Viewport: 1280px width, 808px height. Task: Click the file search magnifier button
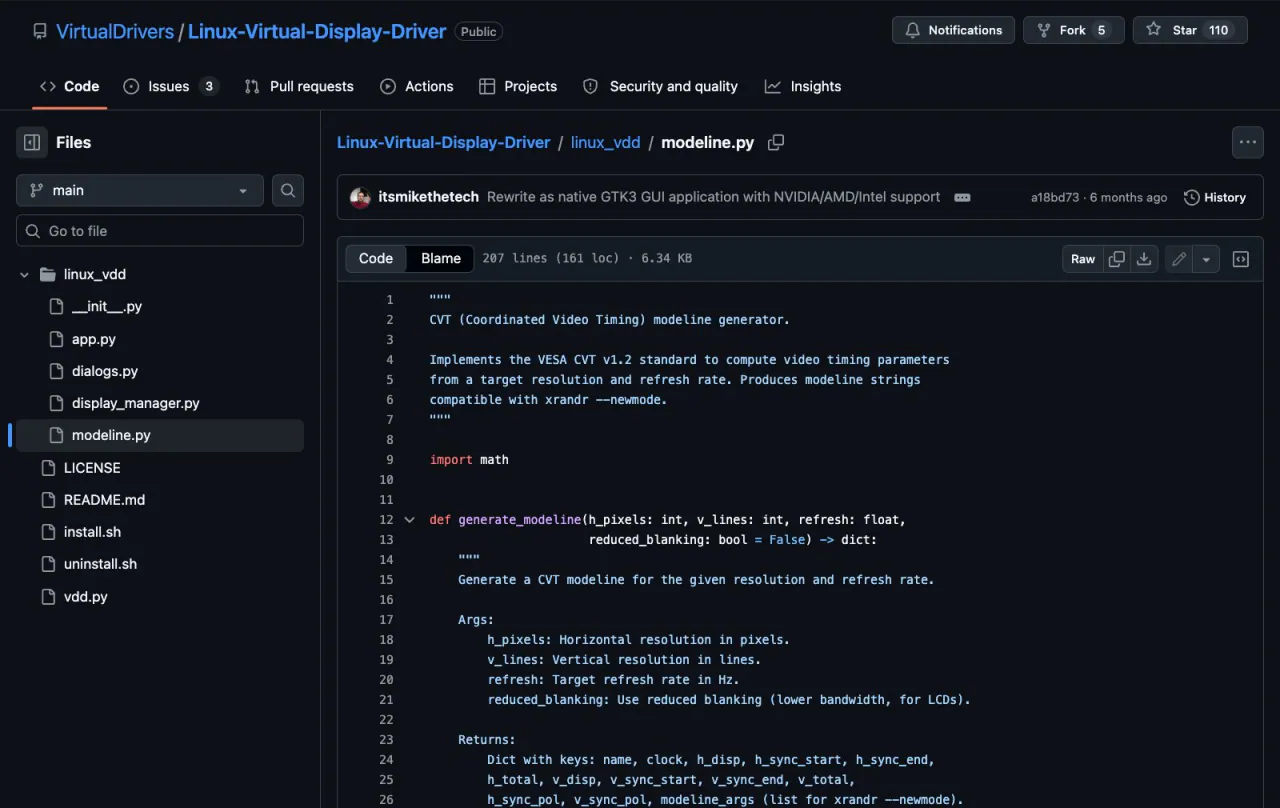tap(288, 190)
